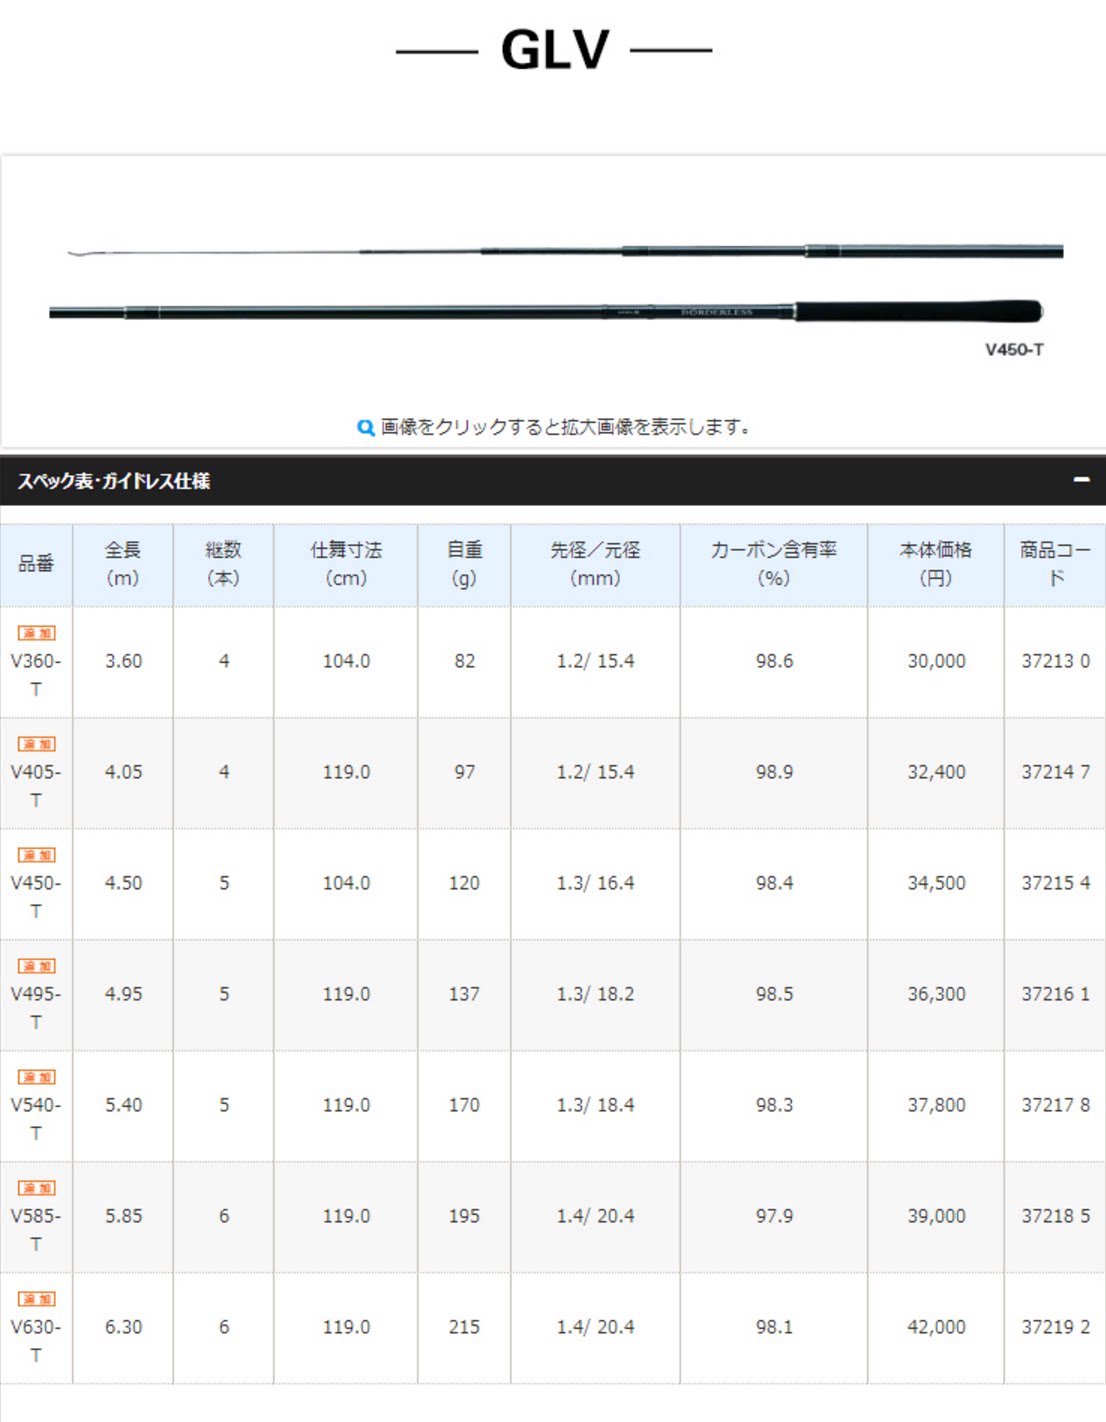Select the V540-T model name
The width and height of the screenshot is (1106, 1422).
tap(36, 1119)
